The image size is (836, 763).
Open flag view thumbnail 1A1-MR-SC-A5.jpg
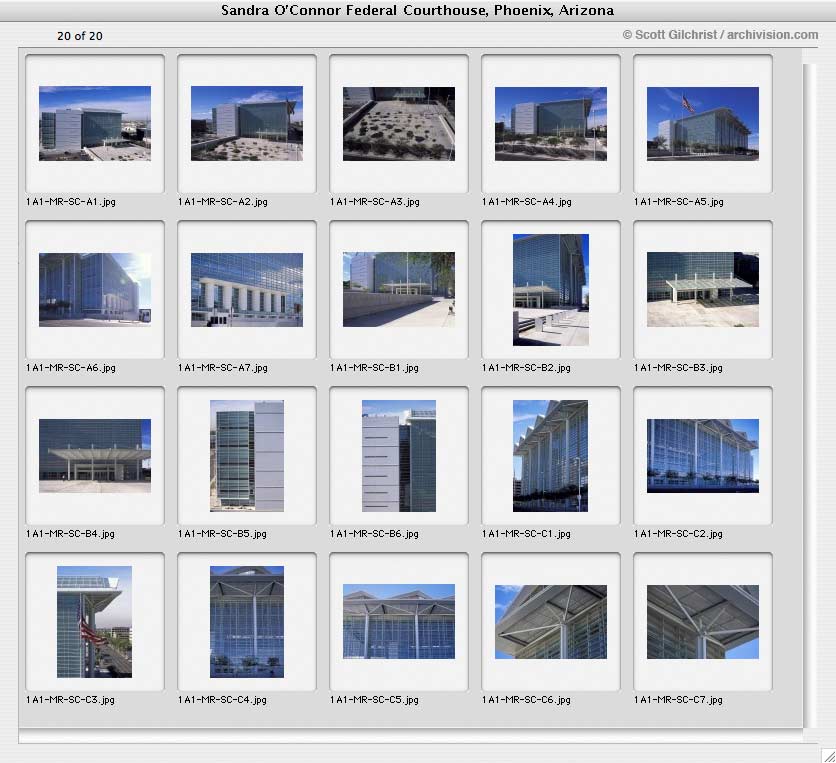pyautogui.click(x=703, y=124)
